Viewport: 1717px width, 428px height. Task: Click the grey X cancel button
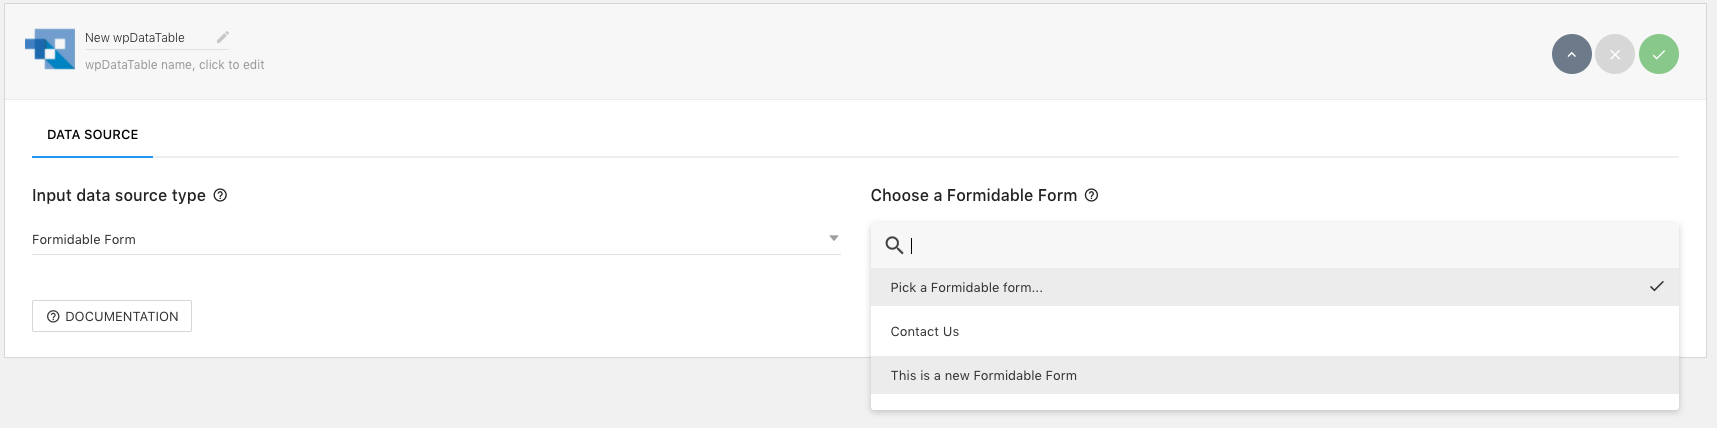click(1614, 54)
